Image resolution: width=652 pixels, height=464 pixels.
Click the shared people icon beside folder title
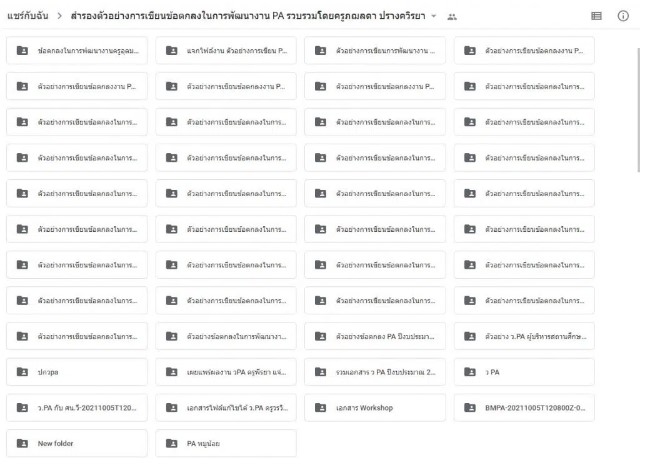[452, 17]
